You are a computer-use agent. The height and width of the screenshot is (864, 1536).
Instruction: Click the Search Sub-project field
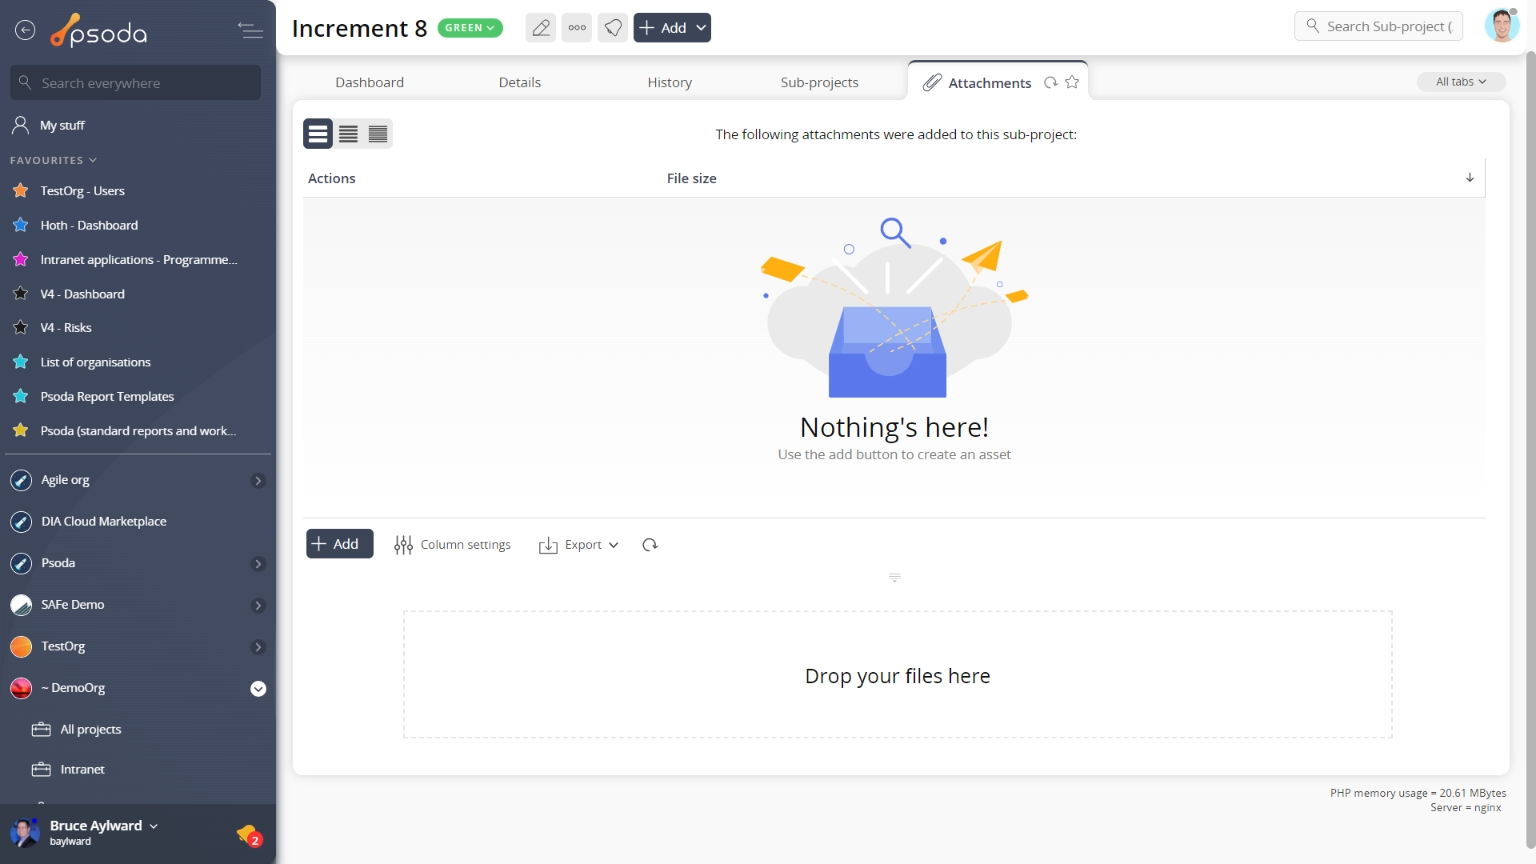[x=1379, y=26]
